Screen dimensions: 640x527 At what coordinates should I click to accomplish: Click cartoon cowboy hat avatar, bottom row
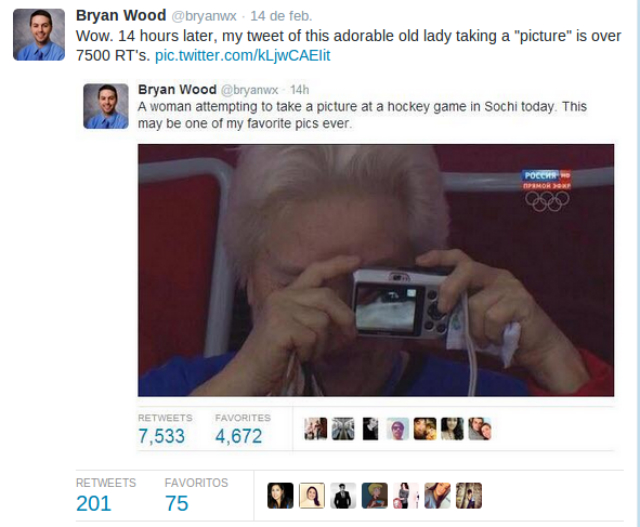[x=375, y=496]
